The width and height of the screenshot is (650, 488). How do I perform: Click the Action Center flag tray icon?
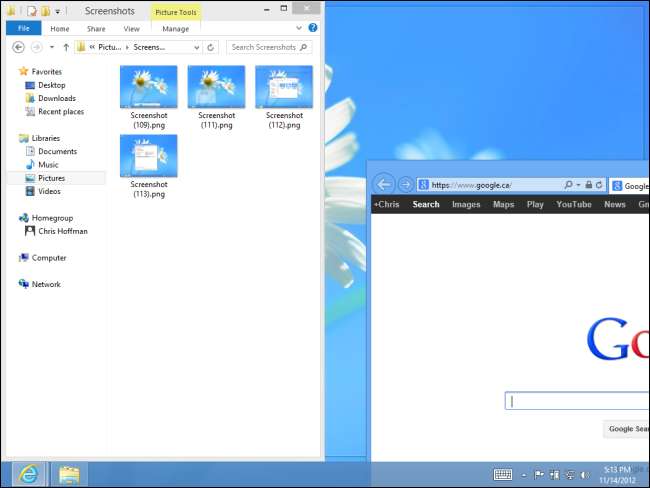click(x=539, y=475)
